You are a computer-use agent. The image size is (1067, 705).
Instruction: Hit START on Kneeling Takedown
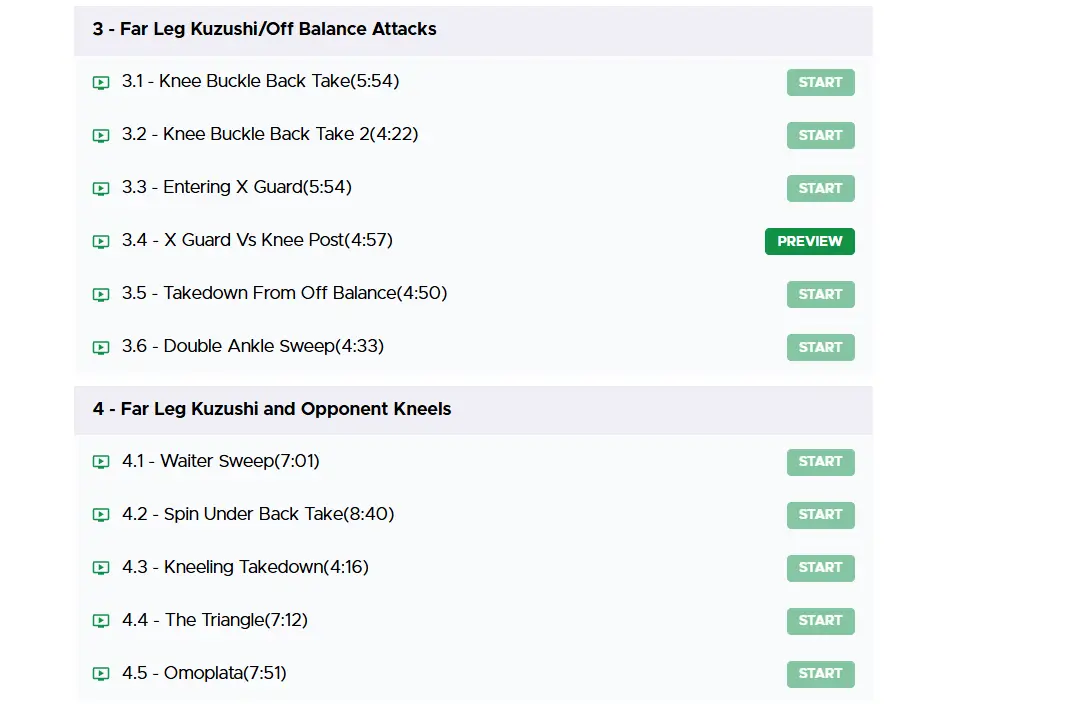(820, 567)
